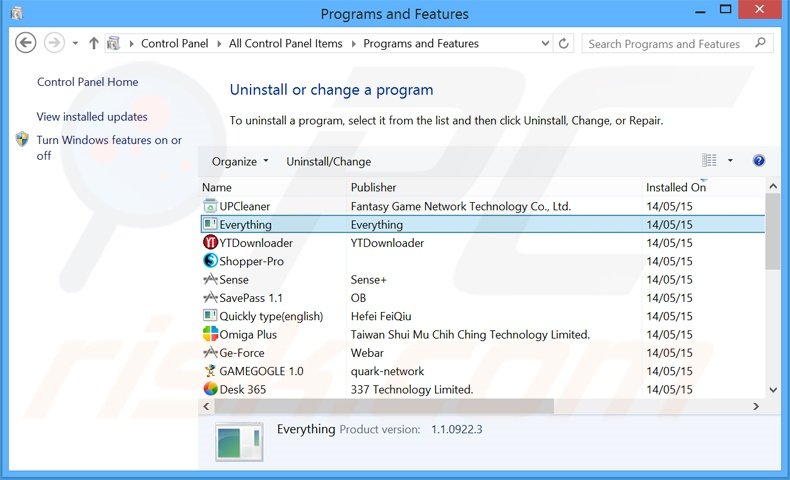Click the Sense program icon
790x480 pixels.
(210, 279)
